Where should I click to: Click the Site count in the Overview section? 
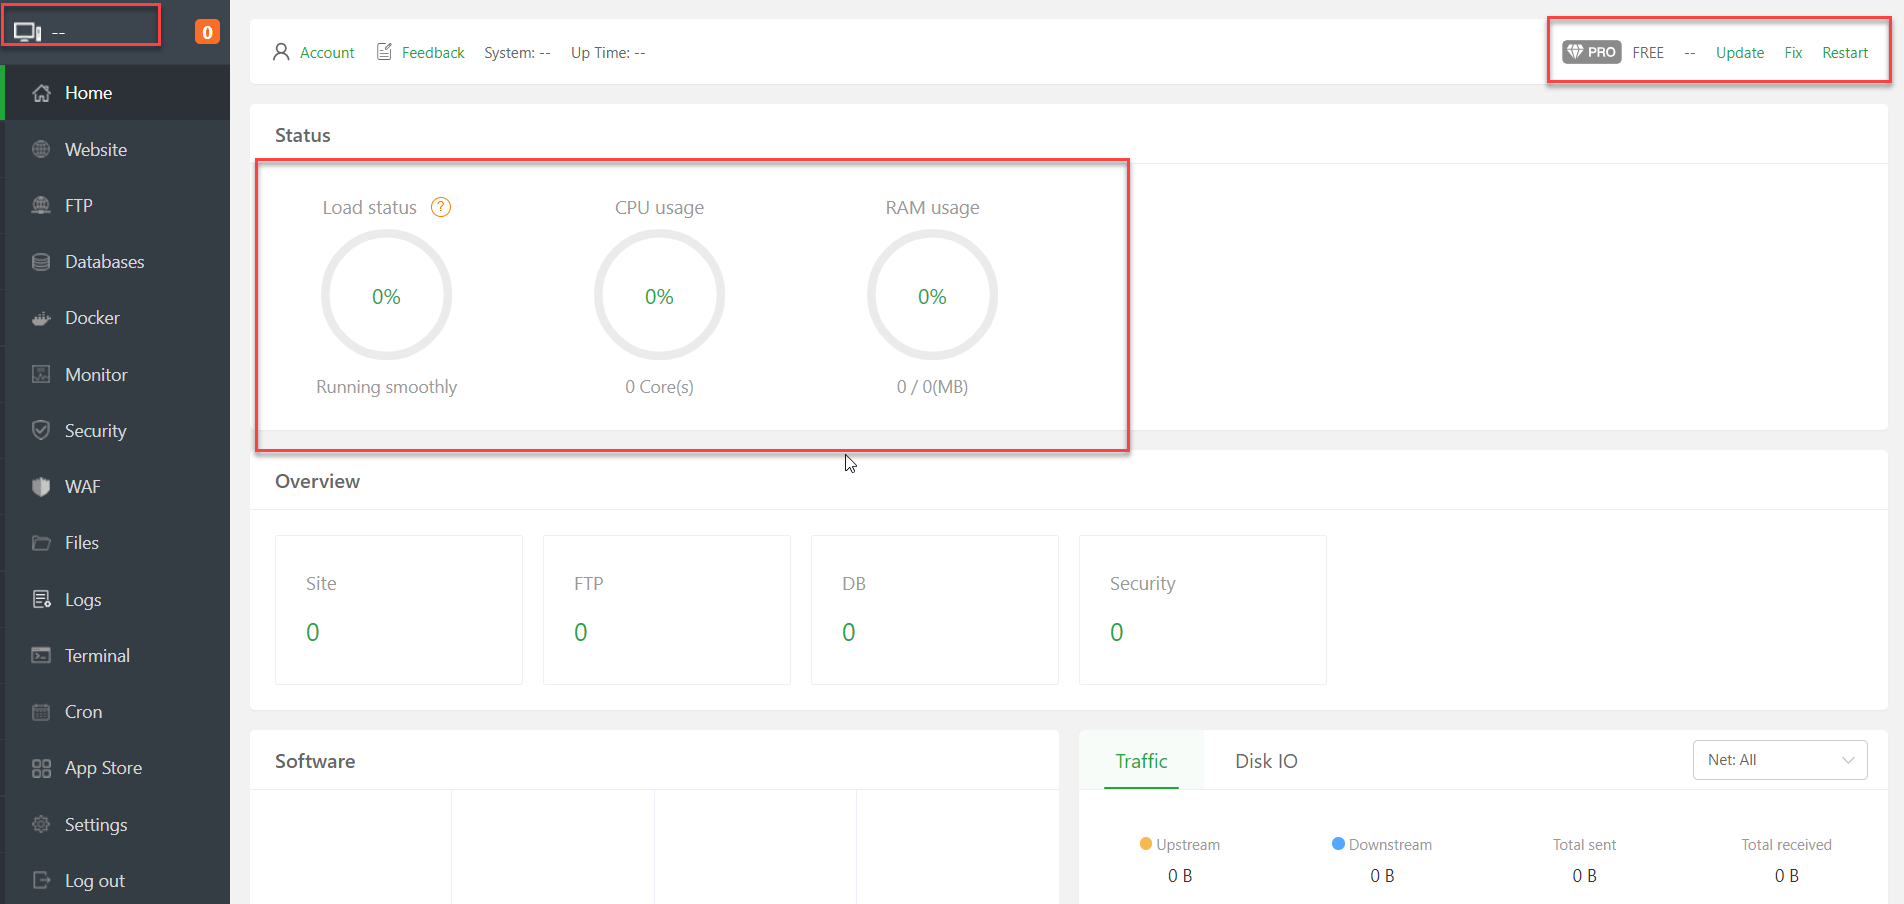pos(313,631)
